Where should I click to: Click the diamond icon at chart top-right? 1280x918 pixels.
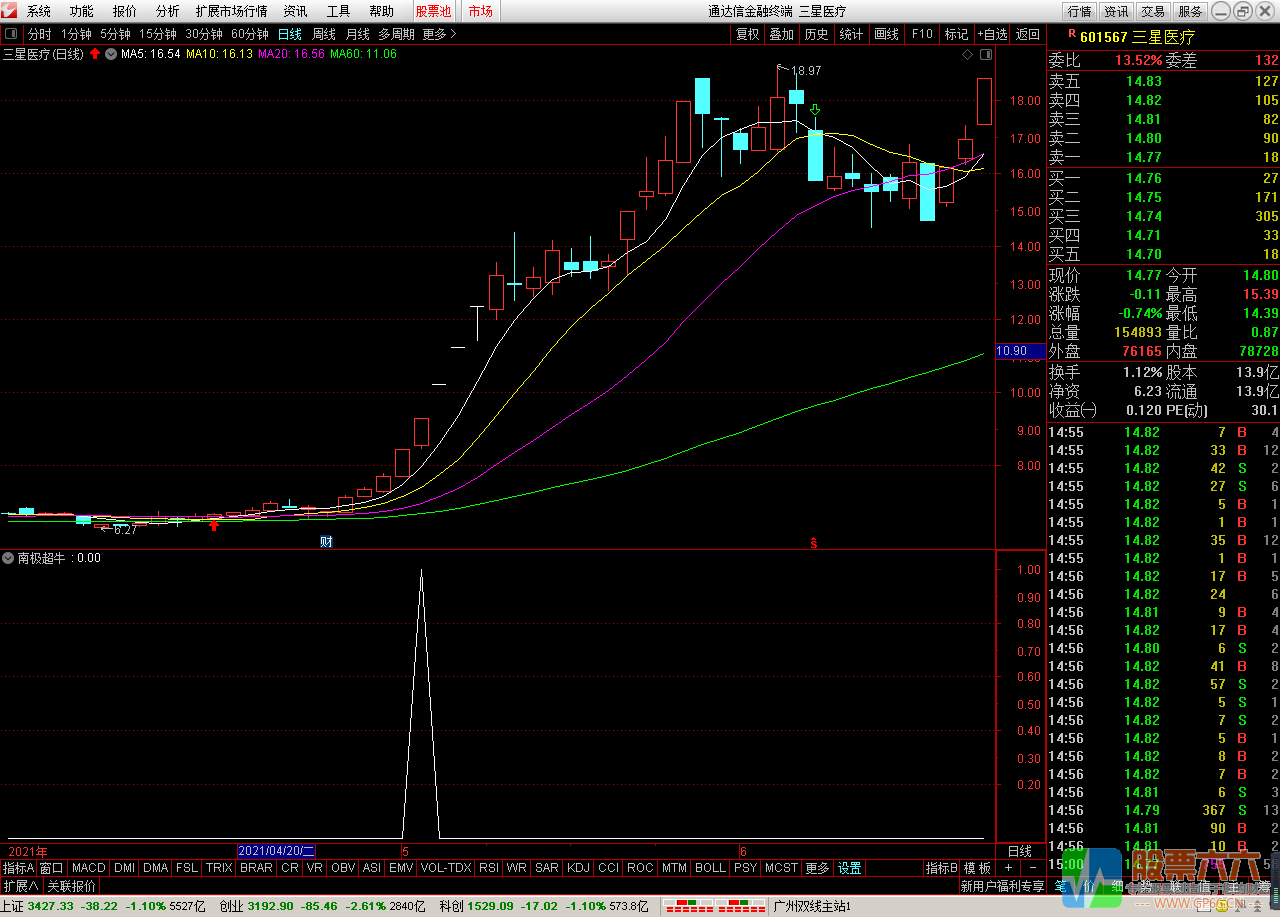tap(967, 54)
